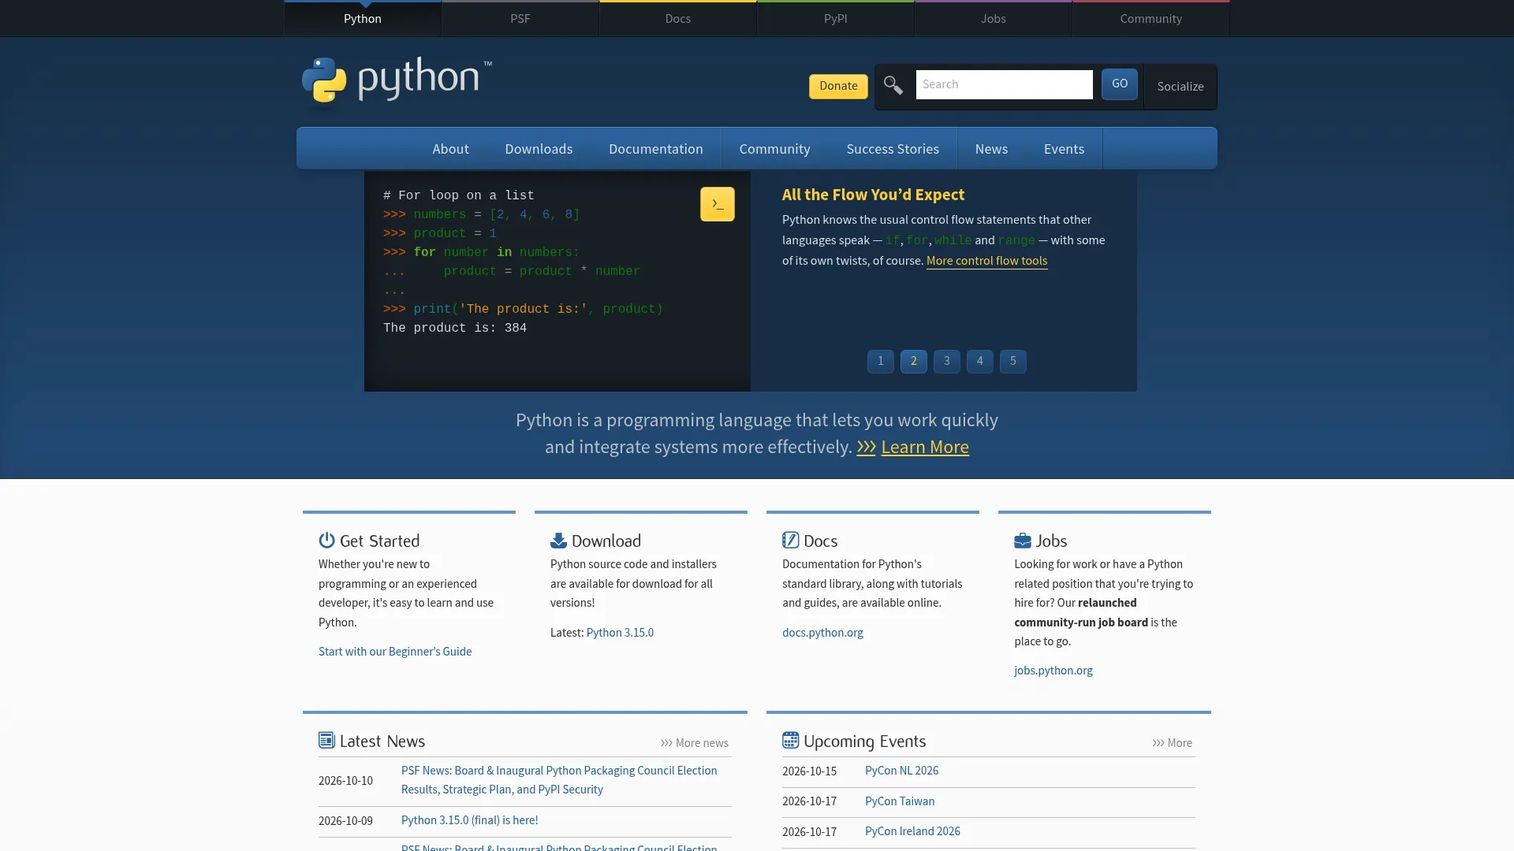Image resolution: width=1514 pixels, height=851 pixels.
Task: Click the Docs section document icon
Action: pyautogui.click(x=790, y=541)
